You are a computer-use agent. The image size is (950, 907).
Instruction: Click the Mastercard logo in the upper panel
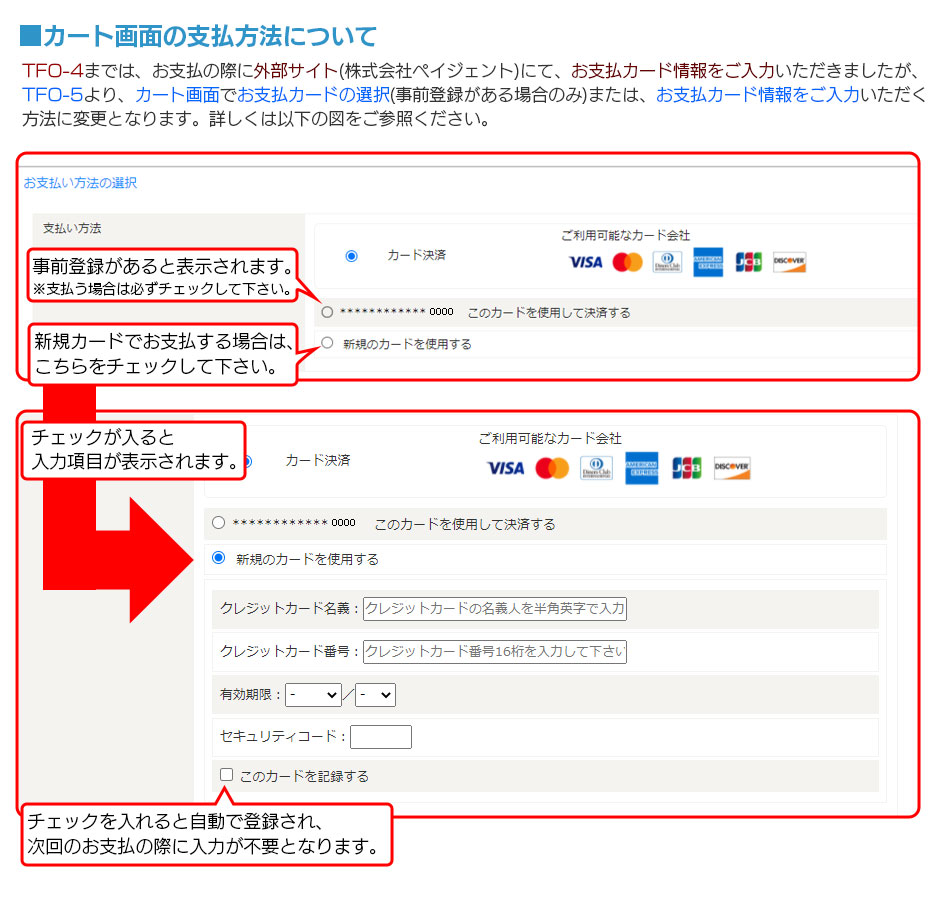tap(627, 262)
